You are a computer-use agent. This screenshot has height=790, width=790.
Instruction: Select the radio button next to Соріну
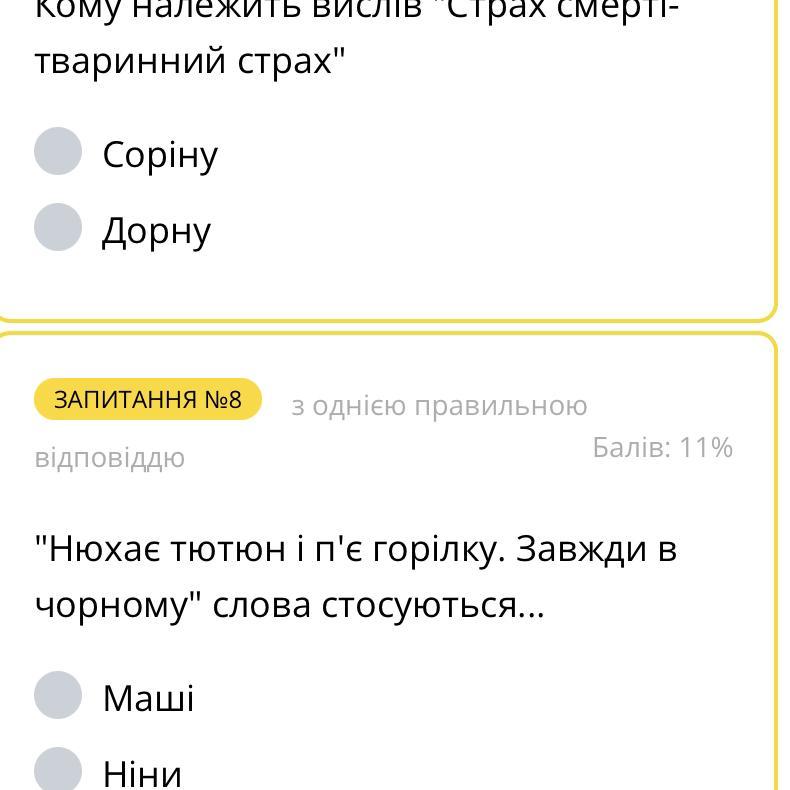(58, 151)
